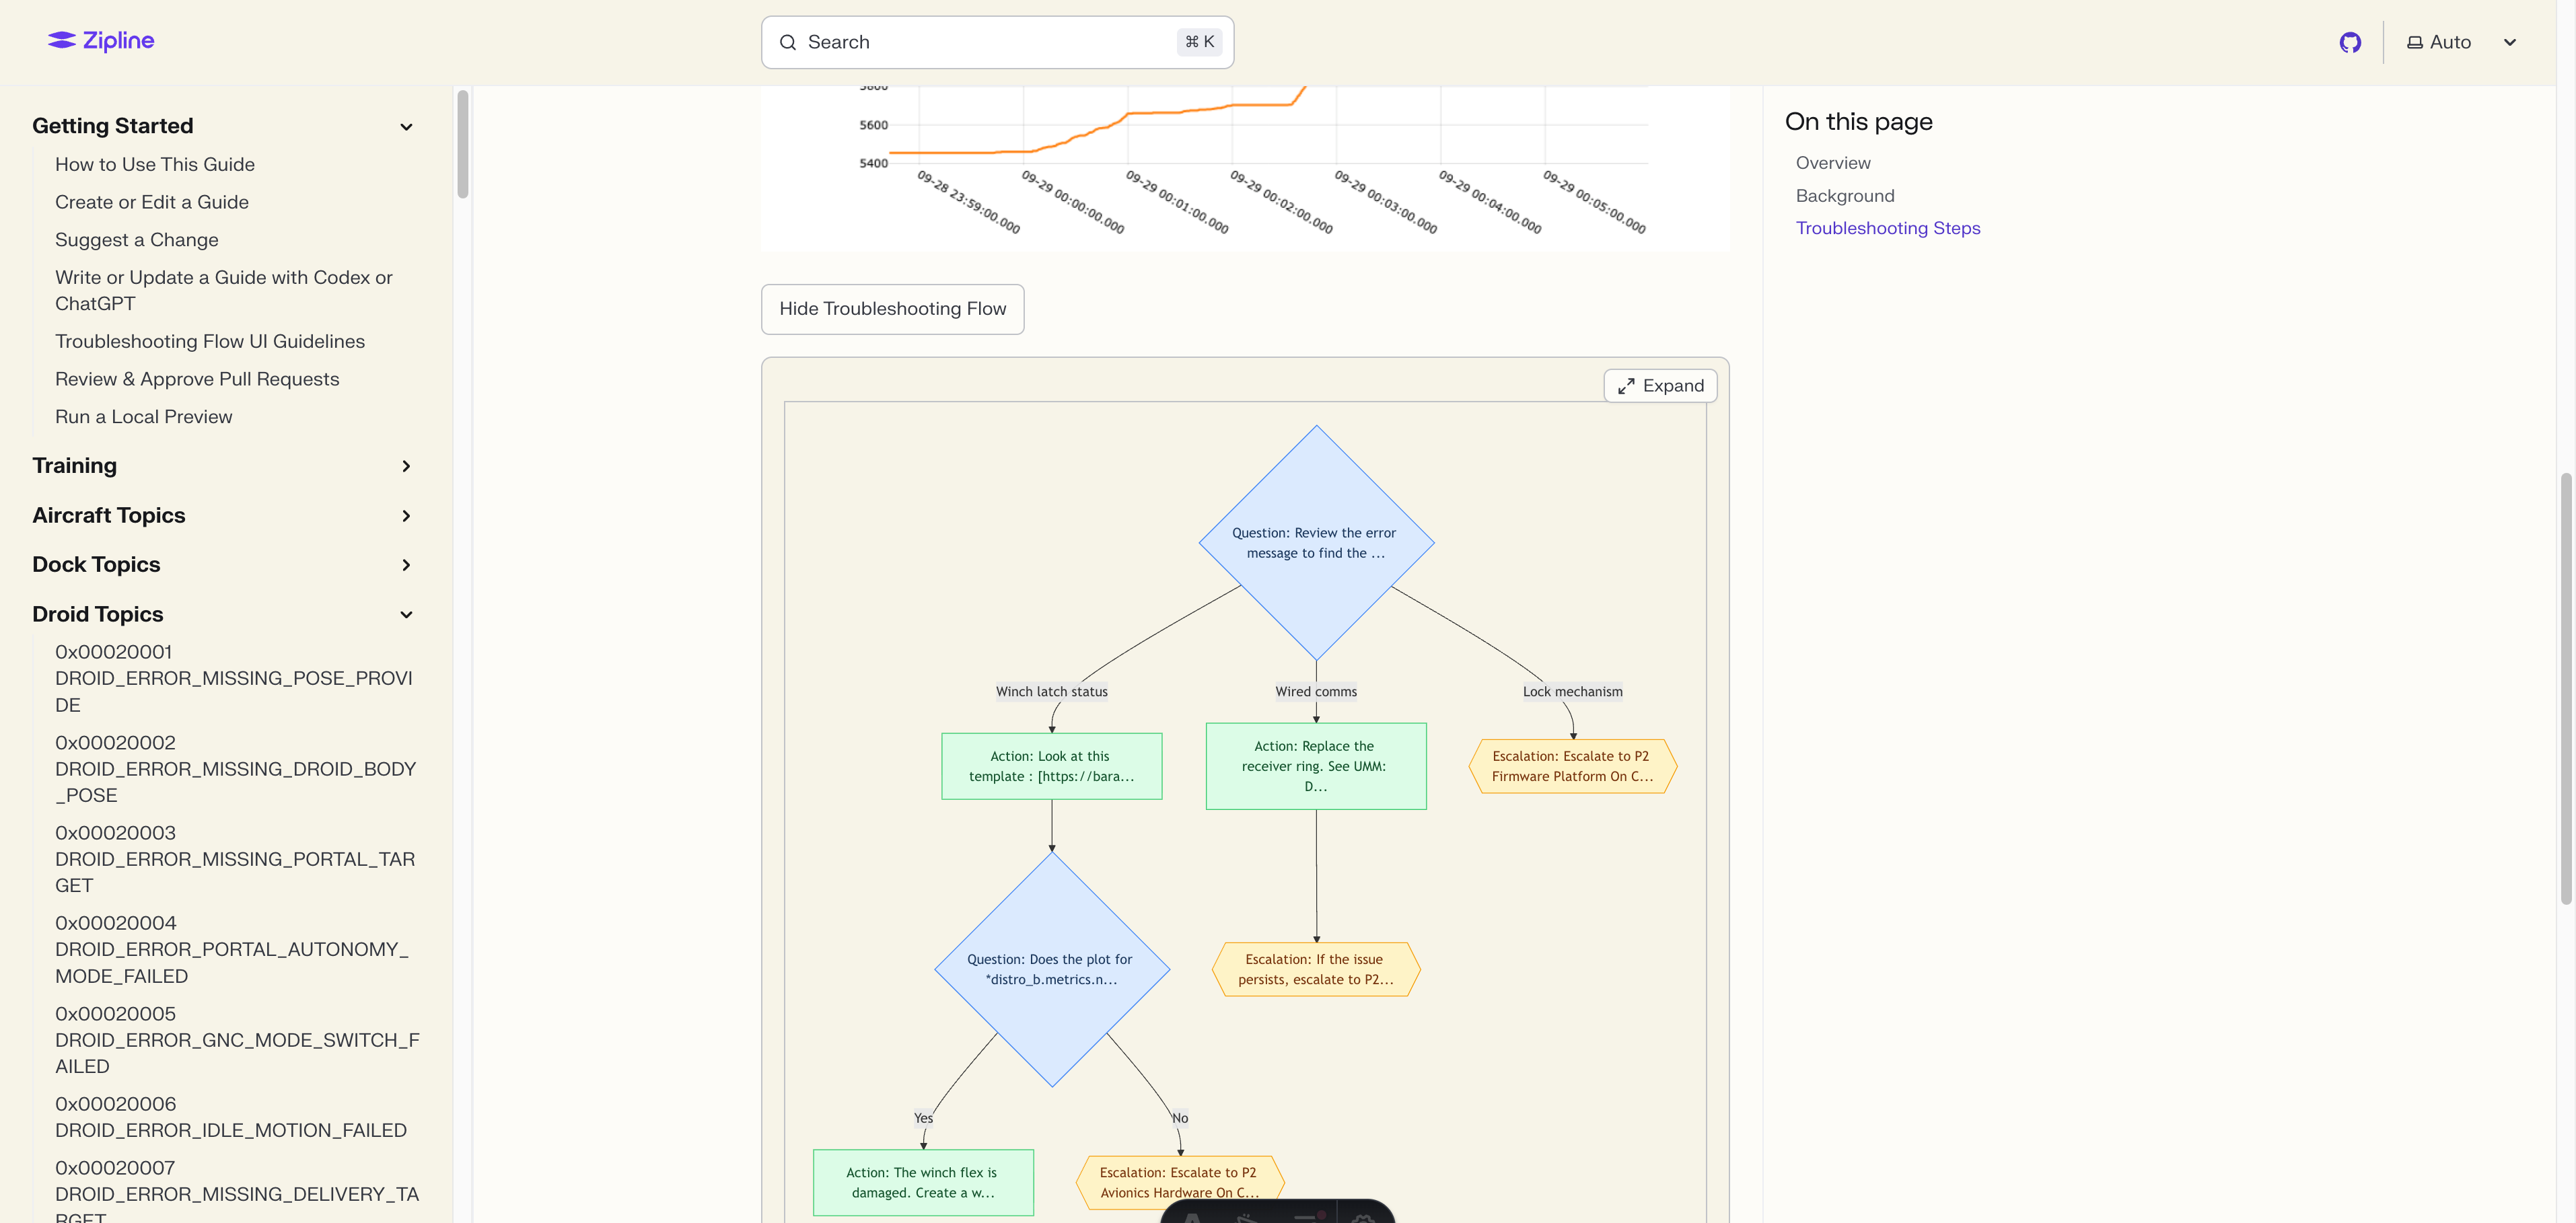Click the 'Replace the receiver ring' action node
Viewport: 2576px width, 1223px height.
[x=1316, y=766]
